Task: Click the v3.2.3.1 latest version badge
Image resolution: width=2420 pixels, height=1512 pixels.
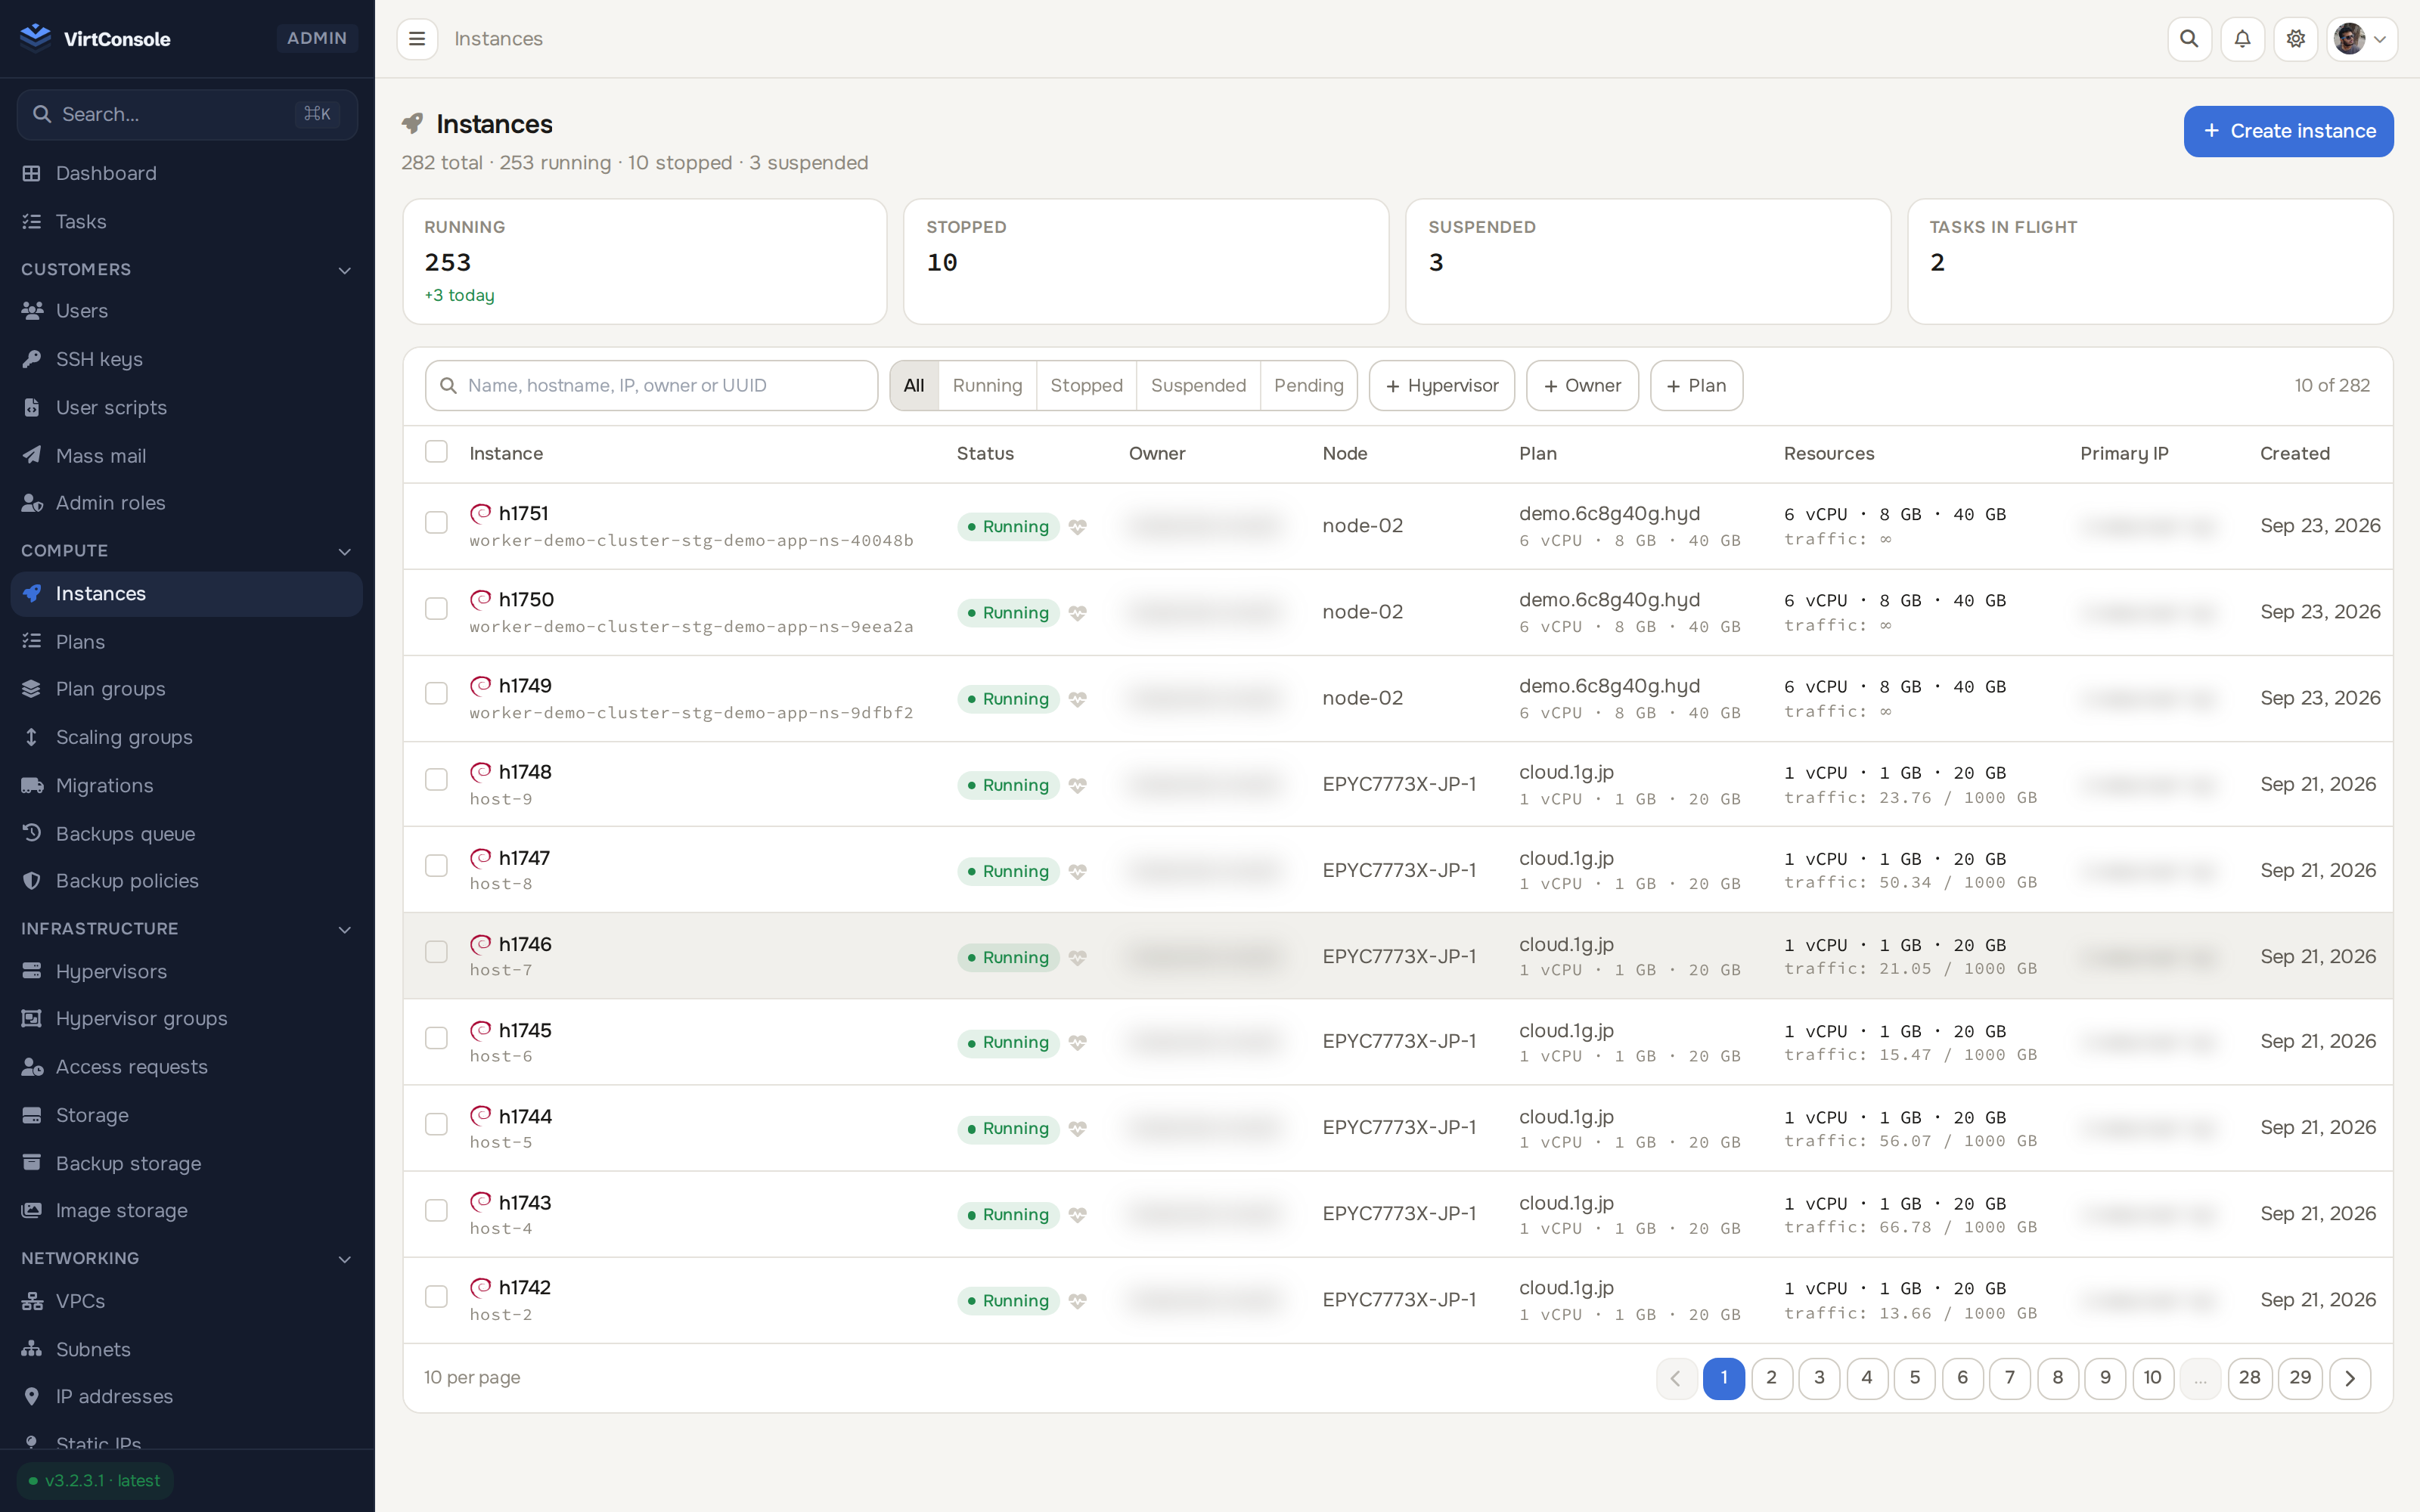Action: [95, 1481]
